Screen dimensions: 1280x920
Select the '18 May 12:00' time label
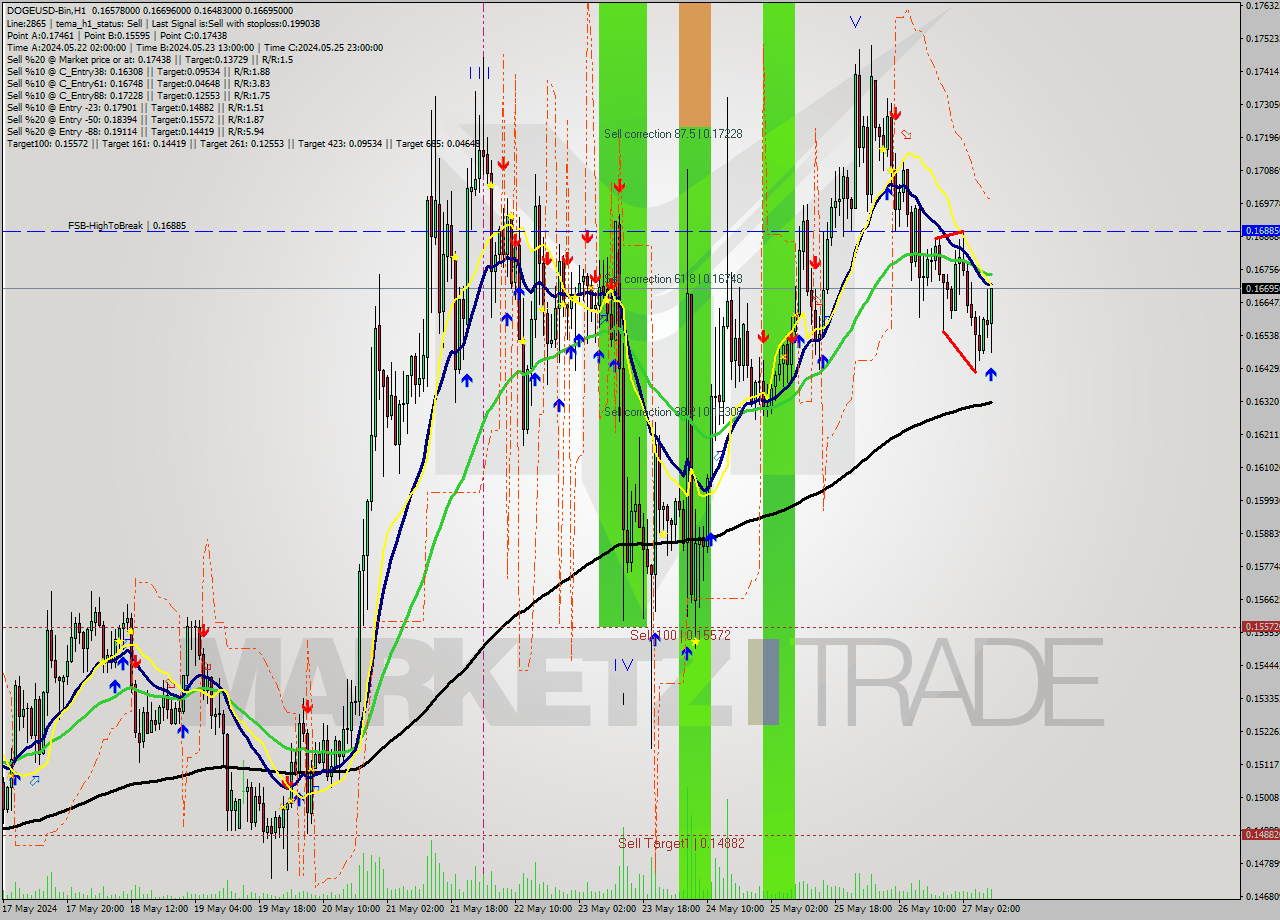pos(159,909)
